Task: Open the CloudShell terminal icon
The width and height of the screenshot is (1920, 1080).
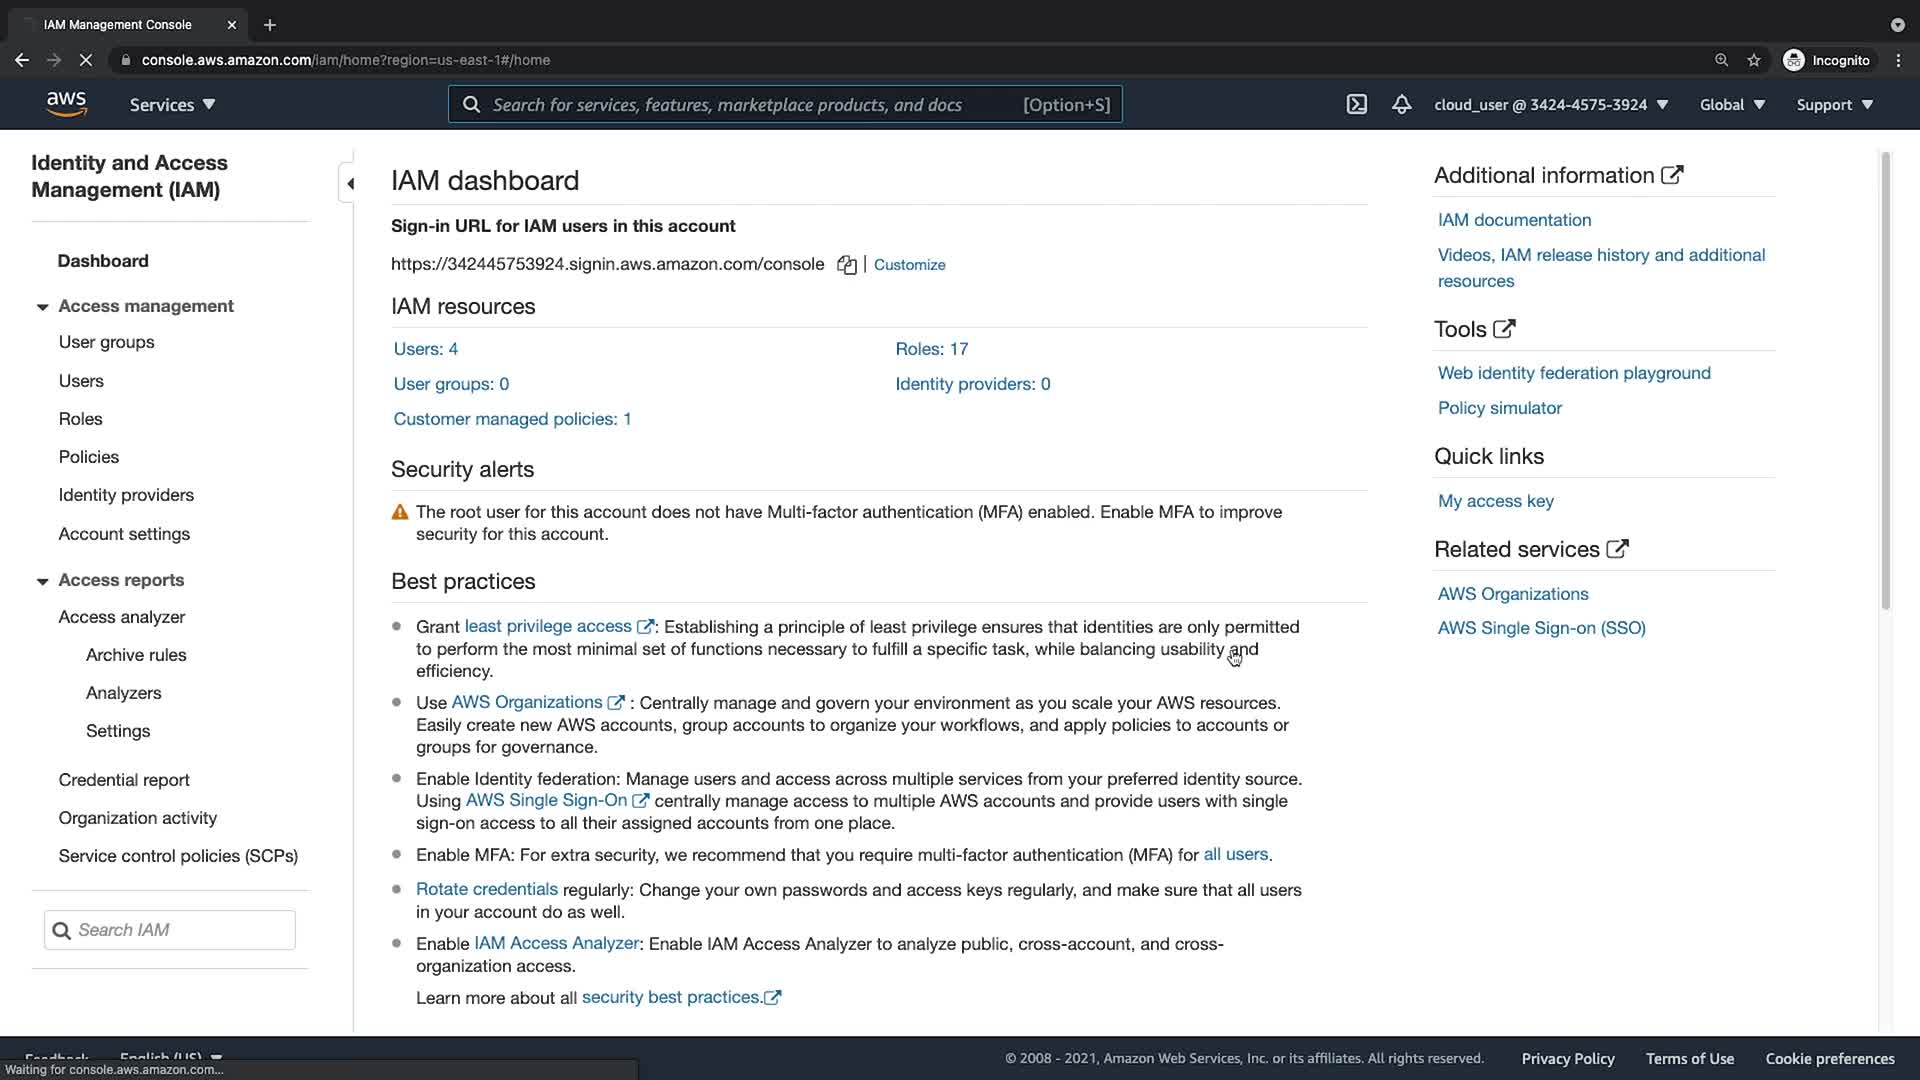Action: pyautogui.click(x=1356, y=104)
